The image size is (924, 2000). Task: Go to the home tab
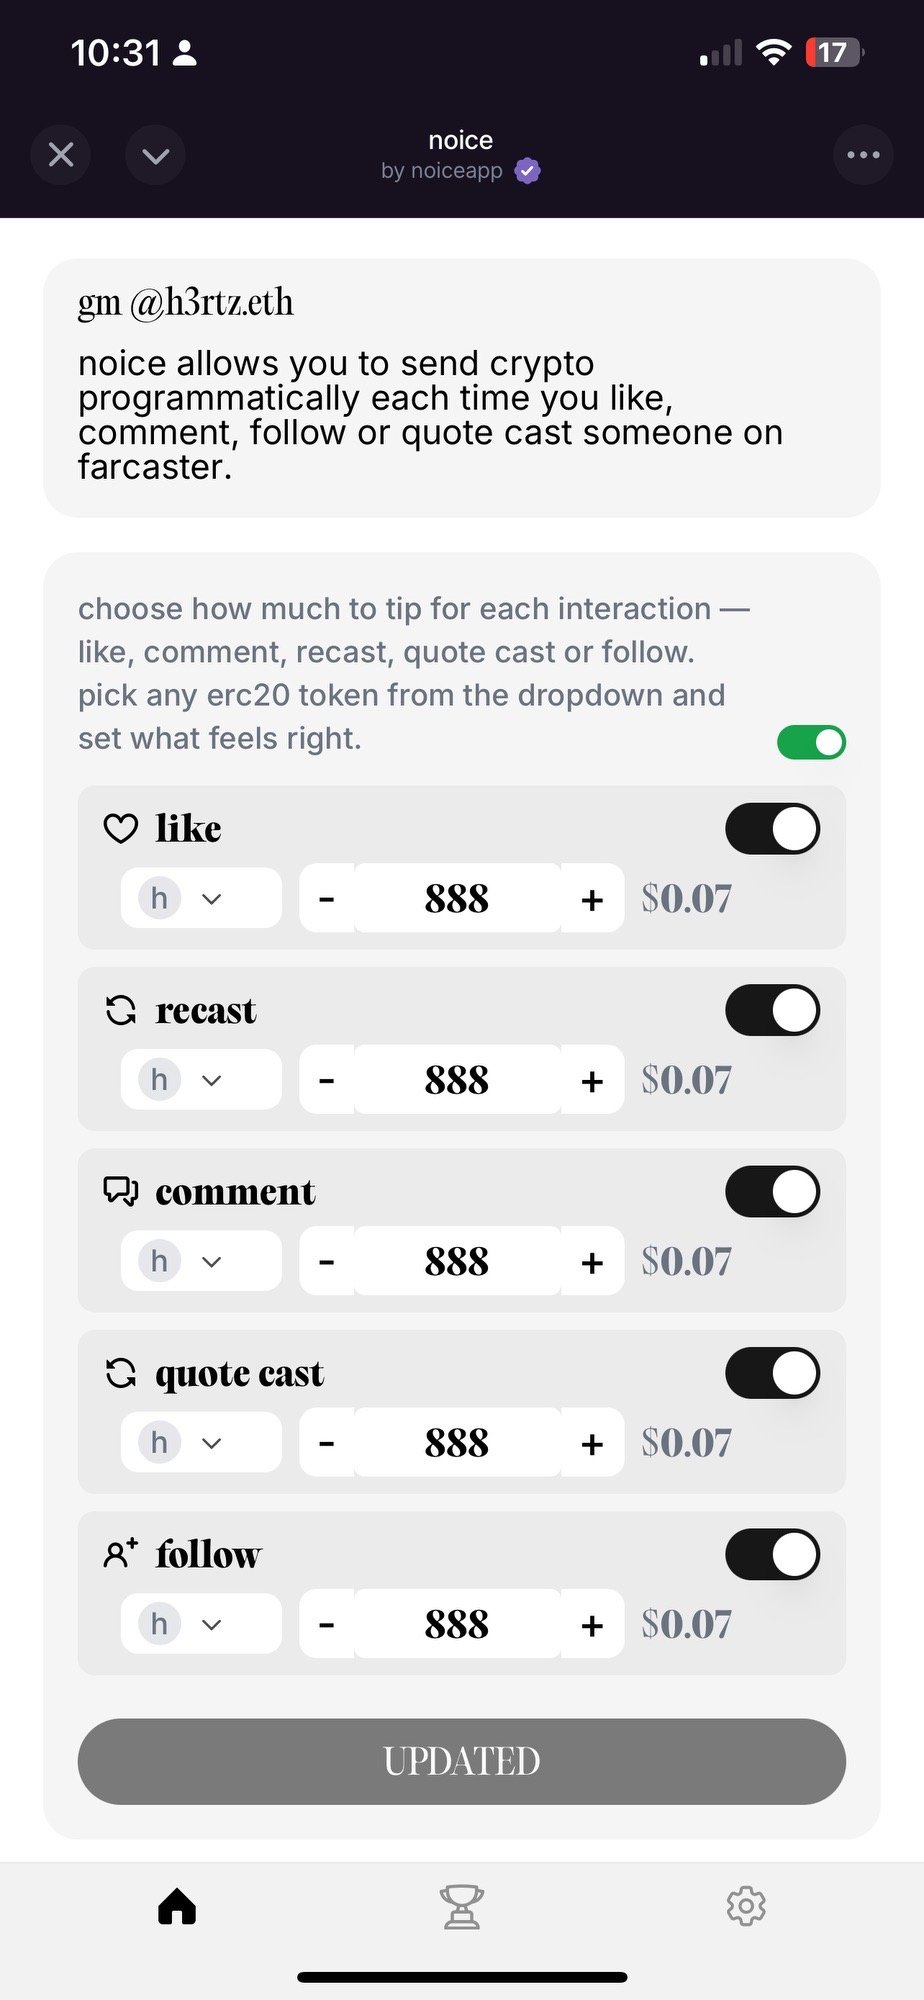point(177,1906)
